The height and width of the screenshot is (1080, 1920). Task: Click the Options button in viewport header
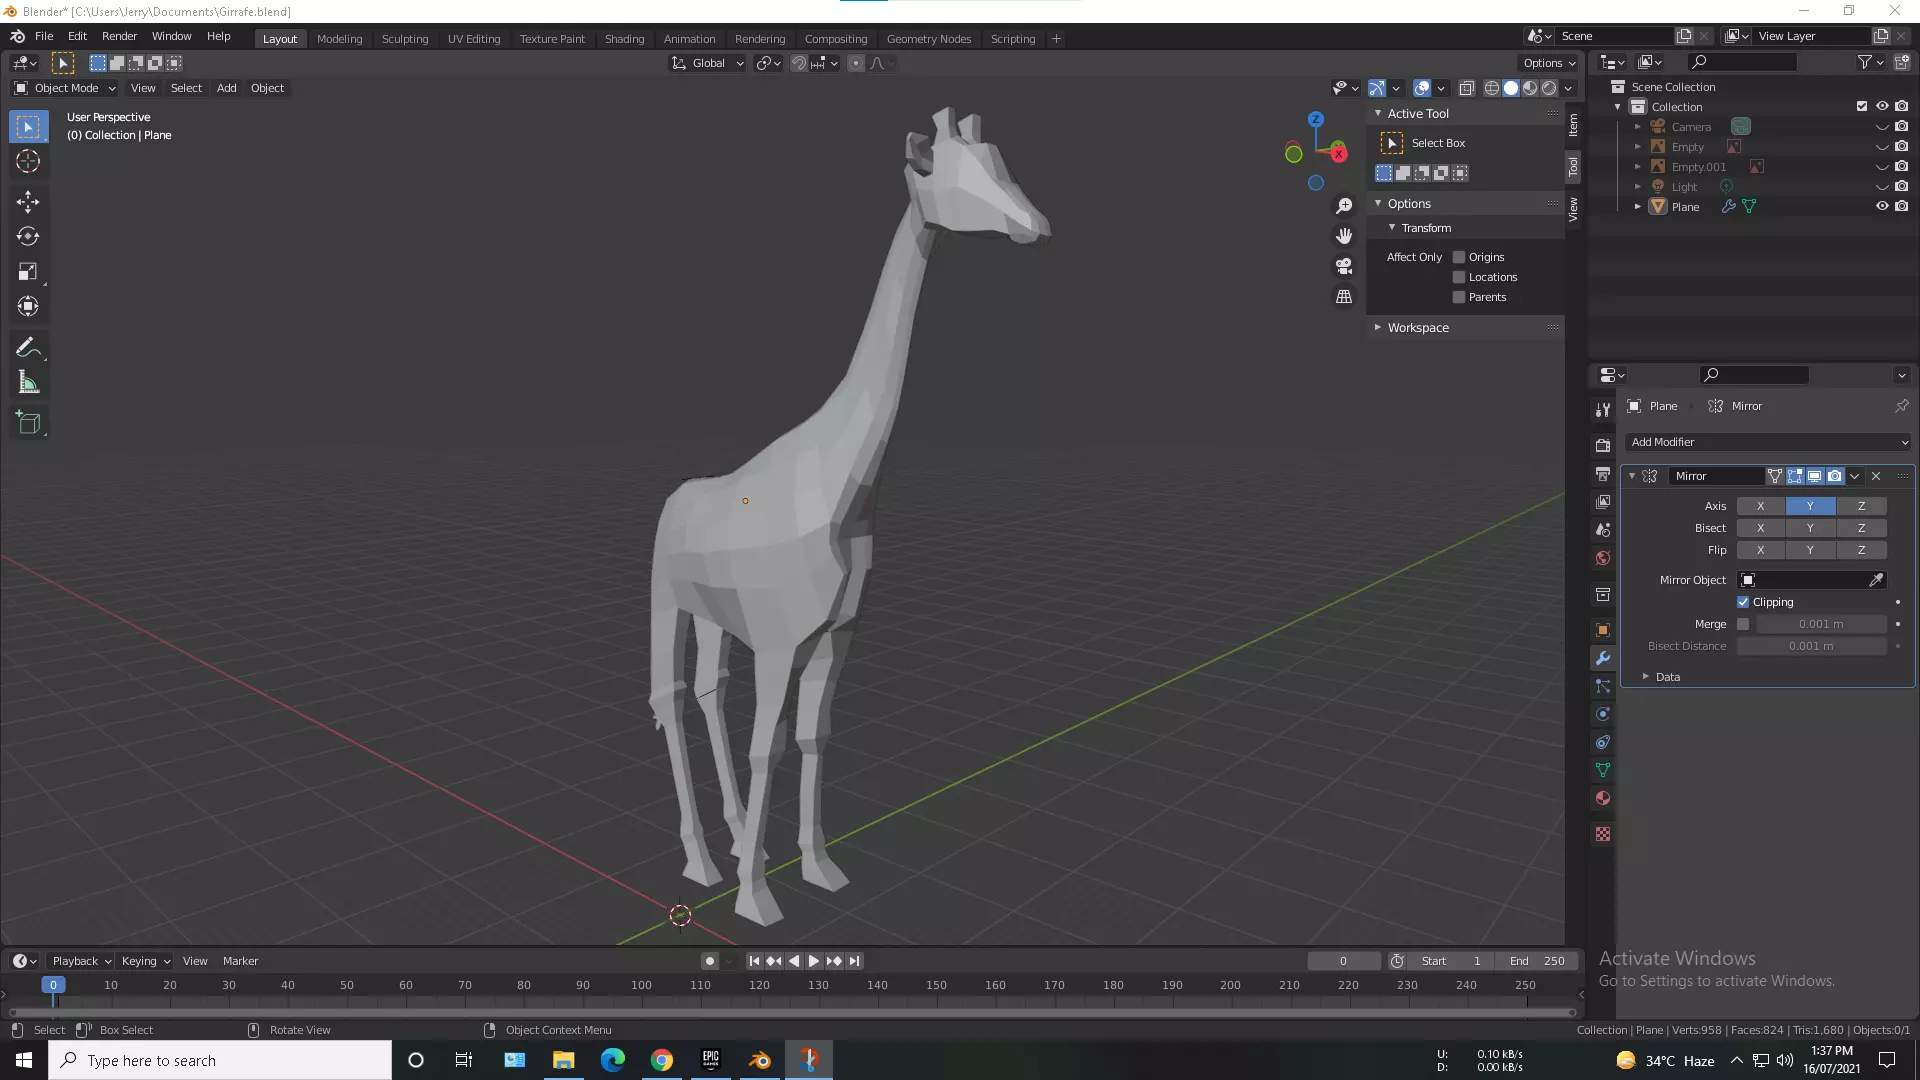click(1549, 63)
